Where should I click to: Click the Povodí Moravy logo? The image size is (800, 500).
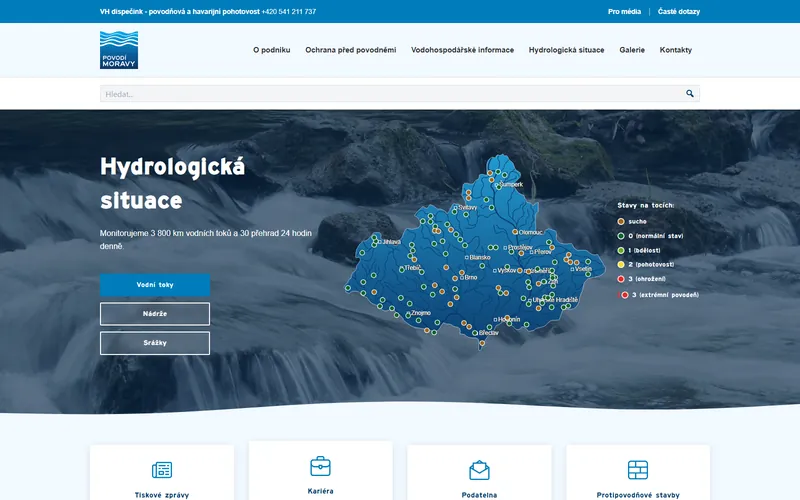pos(119,50)
